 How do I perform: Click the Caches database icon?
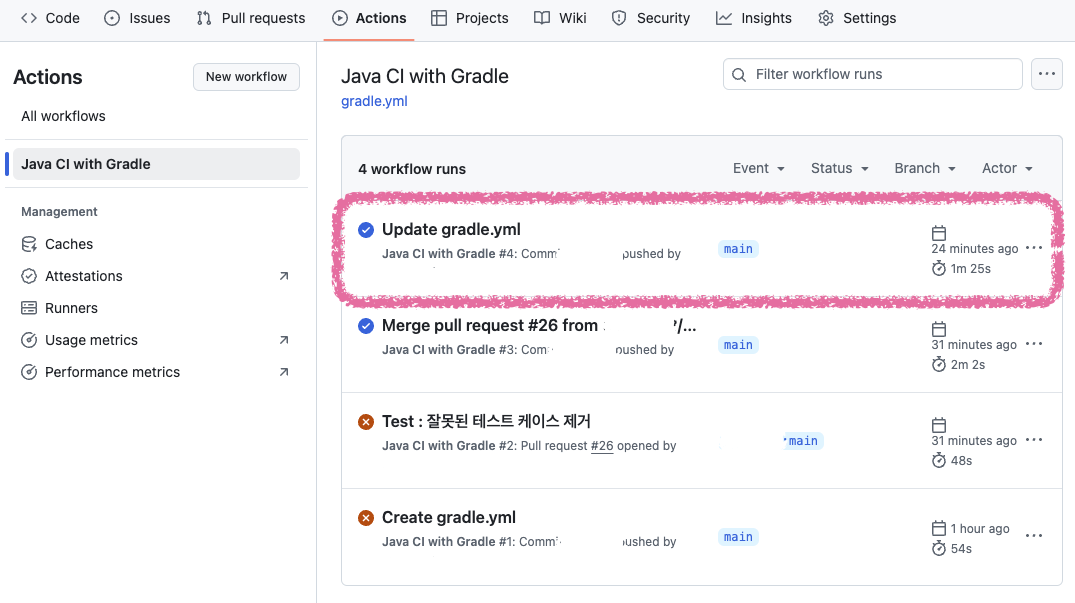[x=29, y=244]
